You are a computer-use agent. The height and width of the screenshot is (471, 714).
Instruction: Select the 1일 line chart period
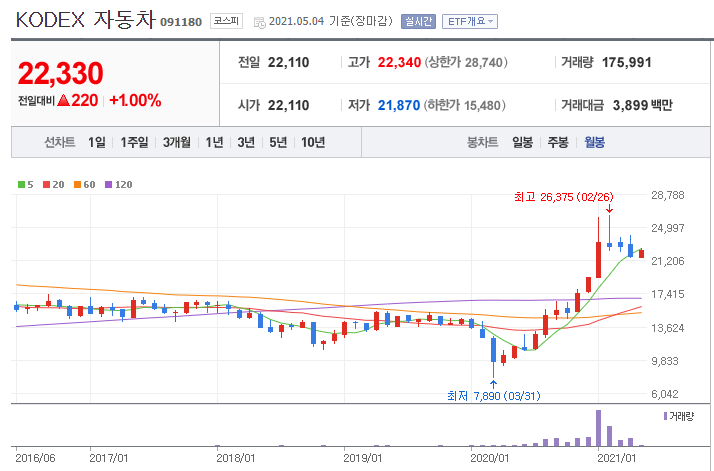(x=97, y=143)
